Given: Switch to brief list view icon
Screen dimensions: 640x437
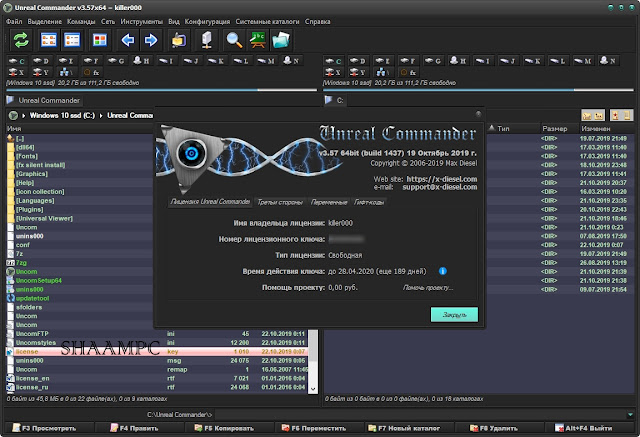Looking at the screenshot, I should point(49,40).
